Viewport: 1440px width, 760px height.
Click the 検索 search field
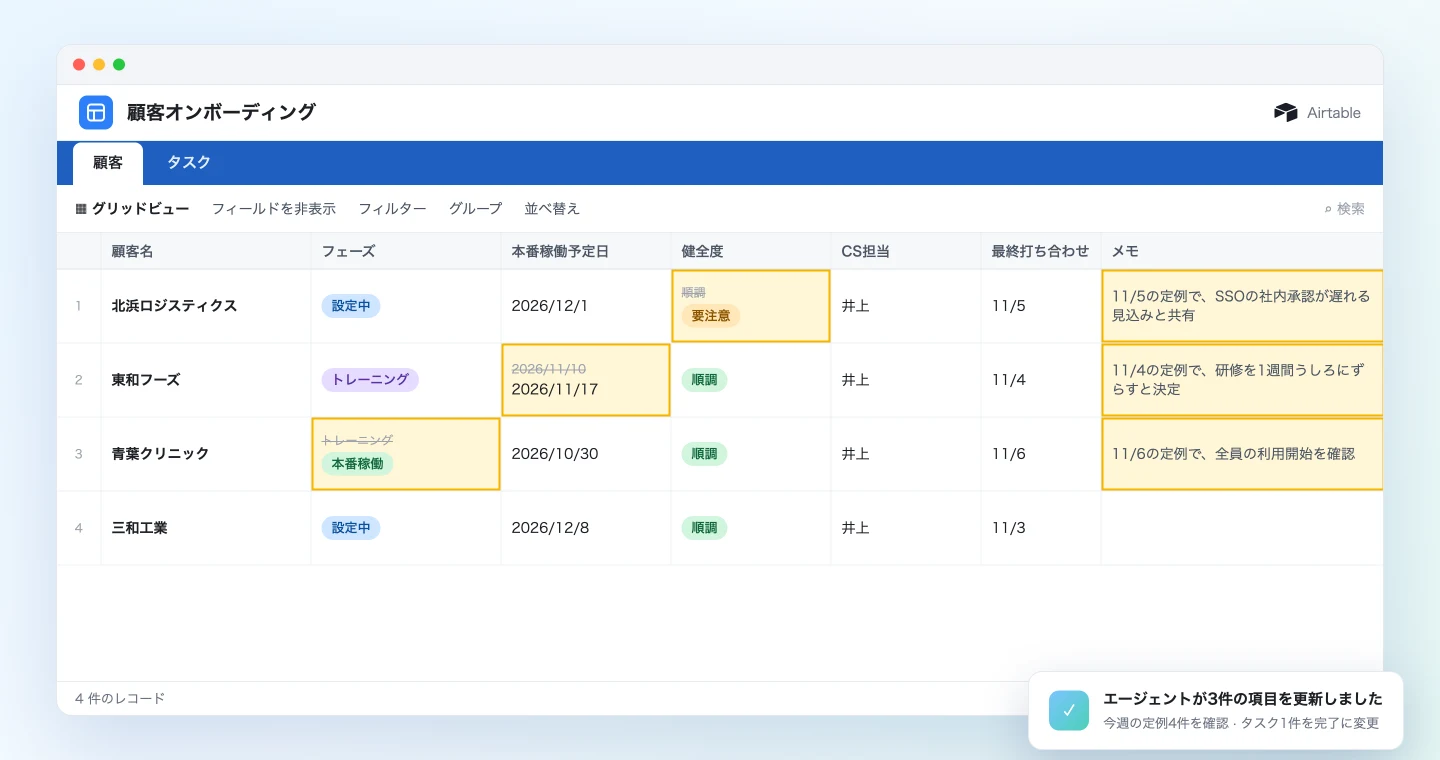pos(1344,209)
